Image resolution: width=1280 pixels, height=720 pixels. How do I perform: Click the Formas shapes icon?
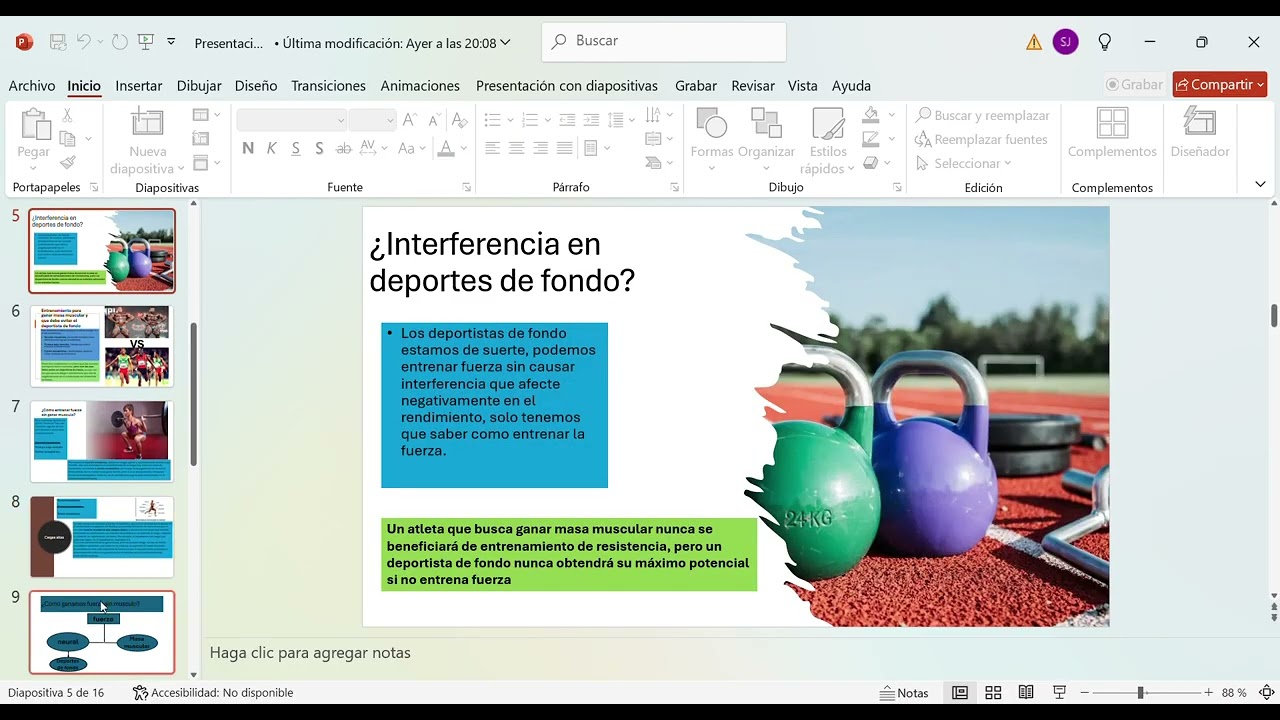(x=711, y=123)
